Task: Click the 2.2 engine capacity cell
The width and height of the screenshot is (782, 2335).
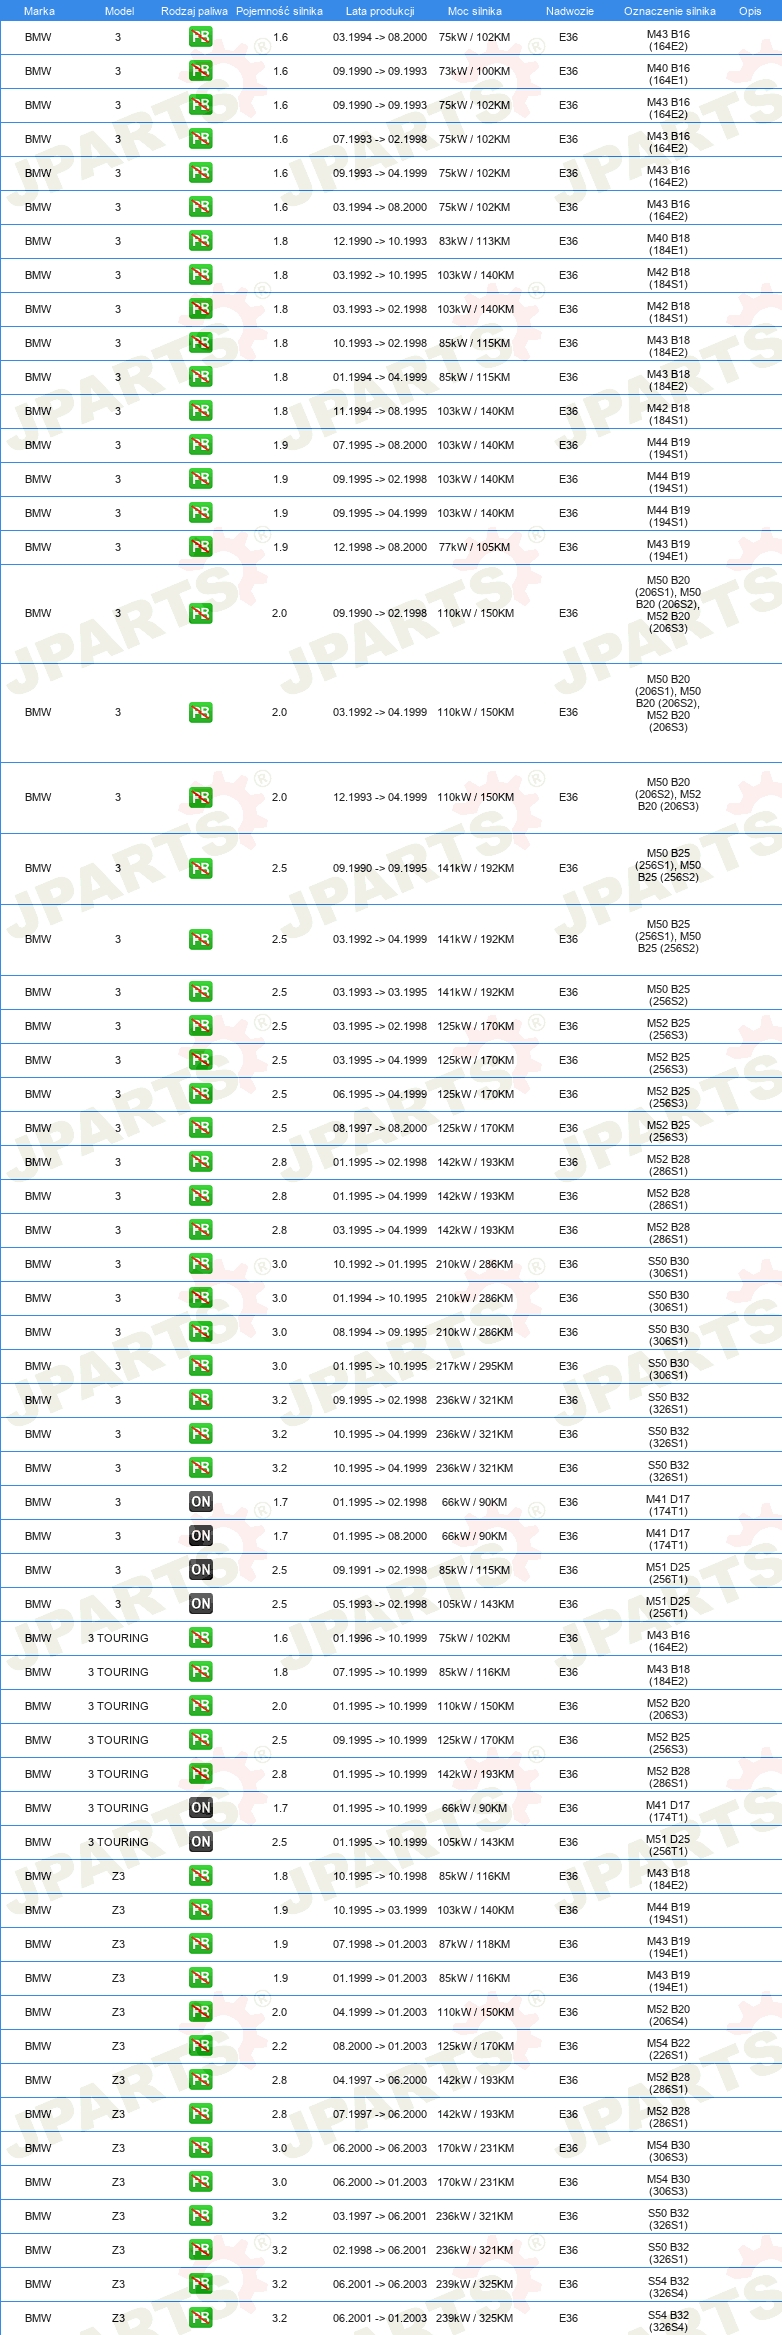Action: coord(280,2046)
